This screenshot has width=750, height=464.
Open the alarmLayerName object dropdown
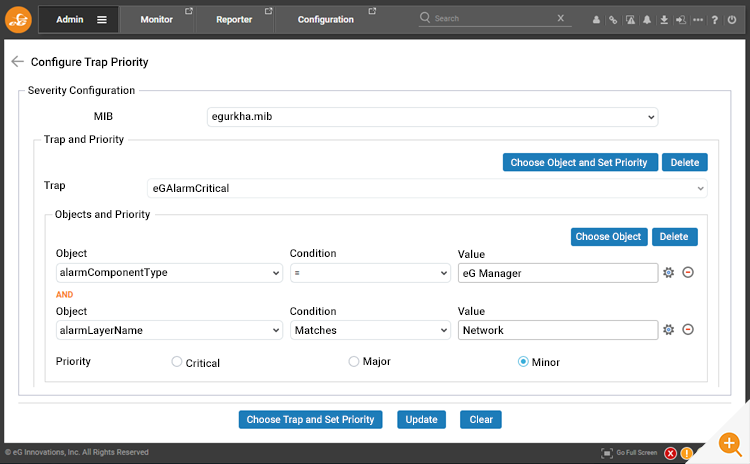(x=169, y=330)
